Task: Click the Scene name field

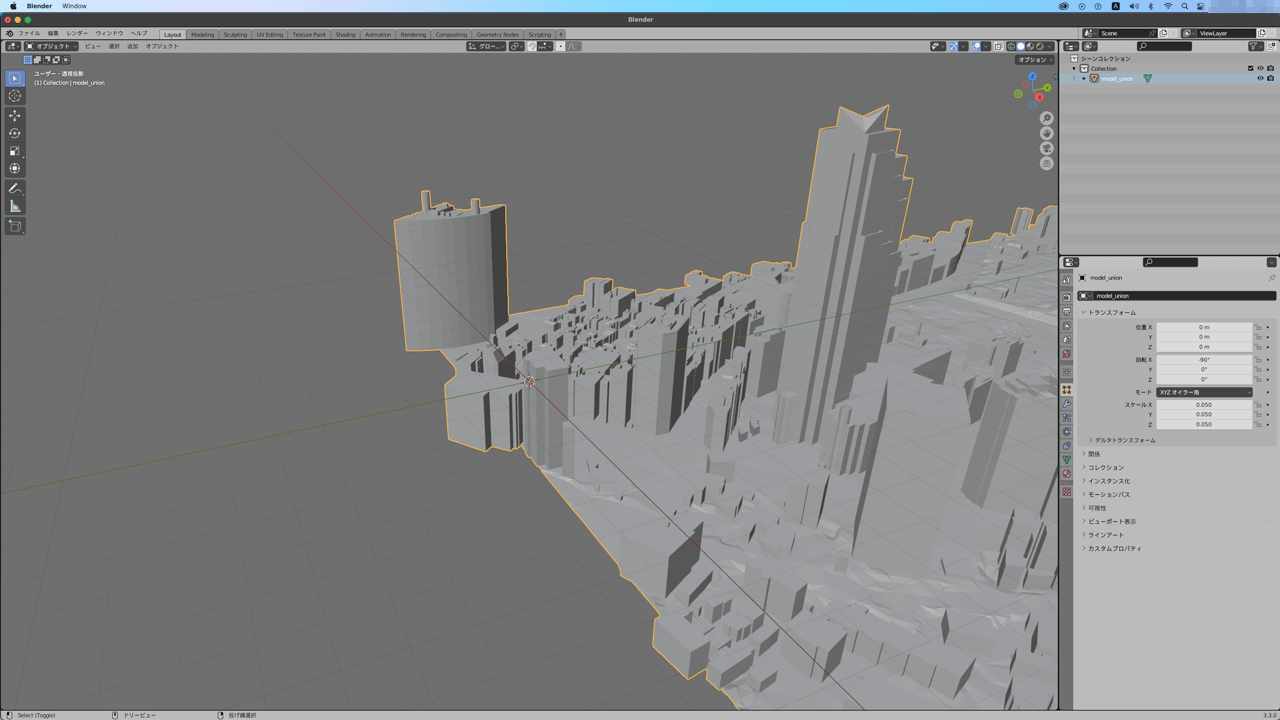Action: coord(1125,33)
